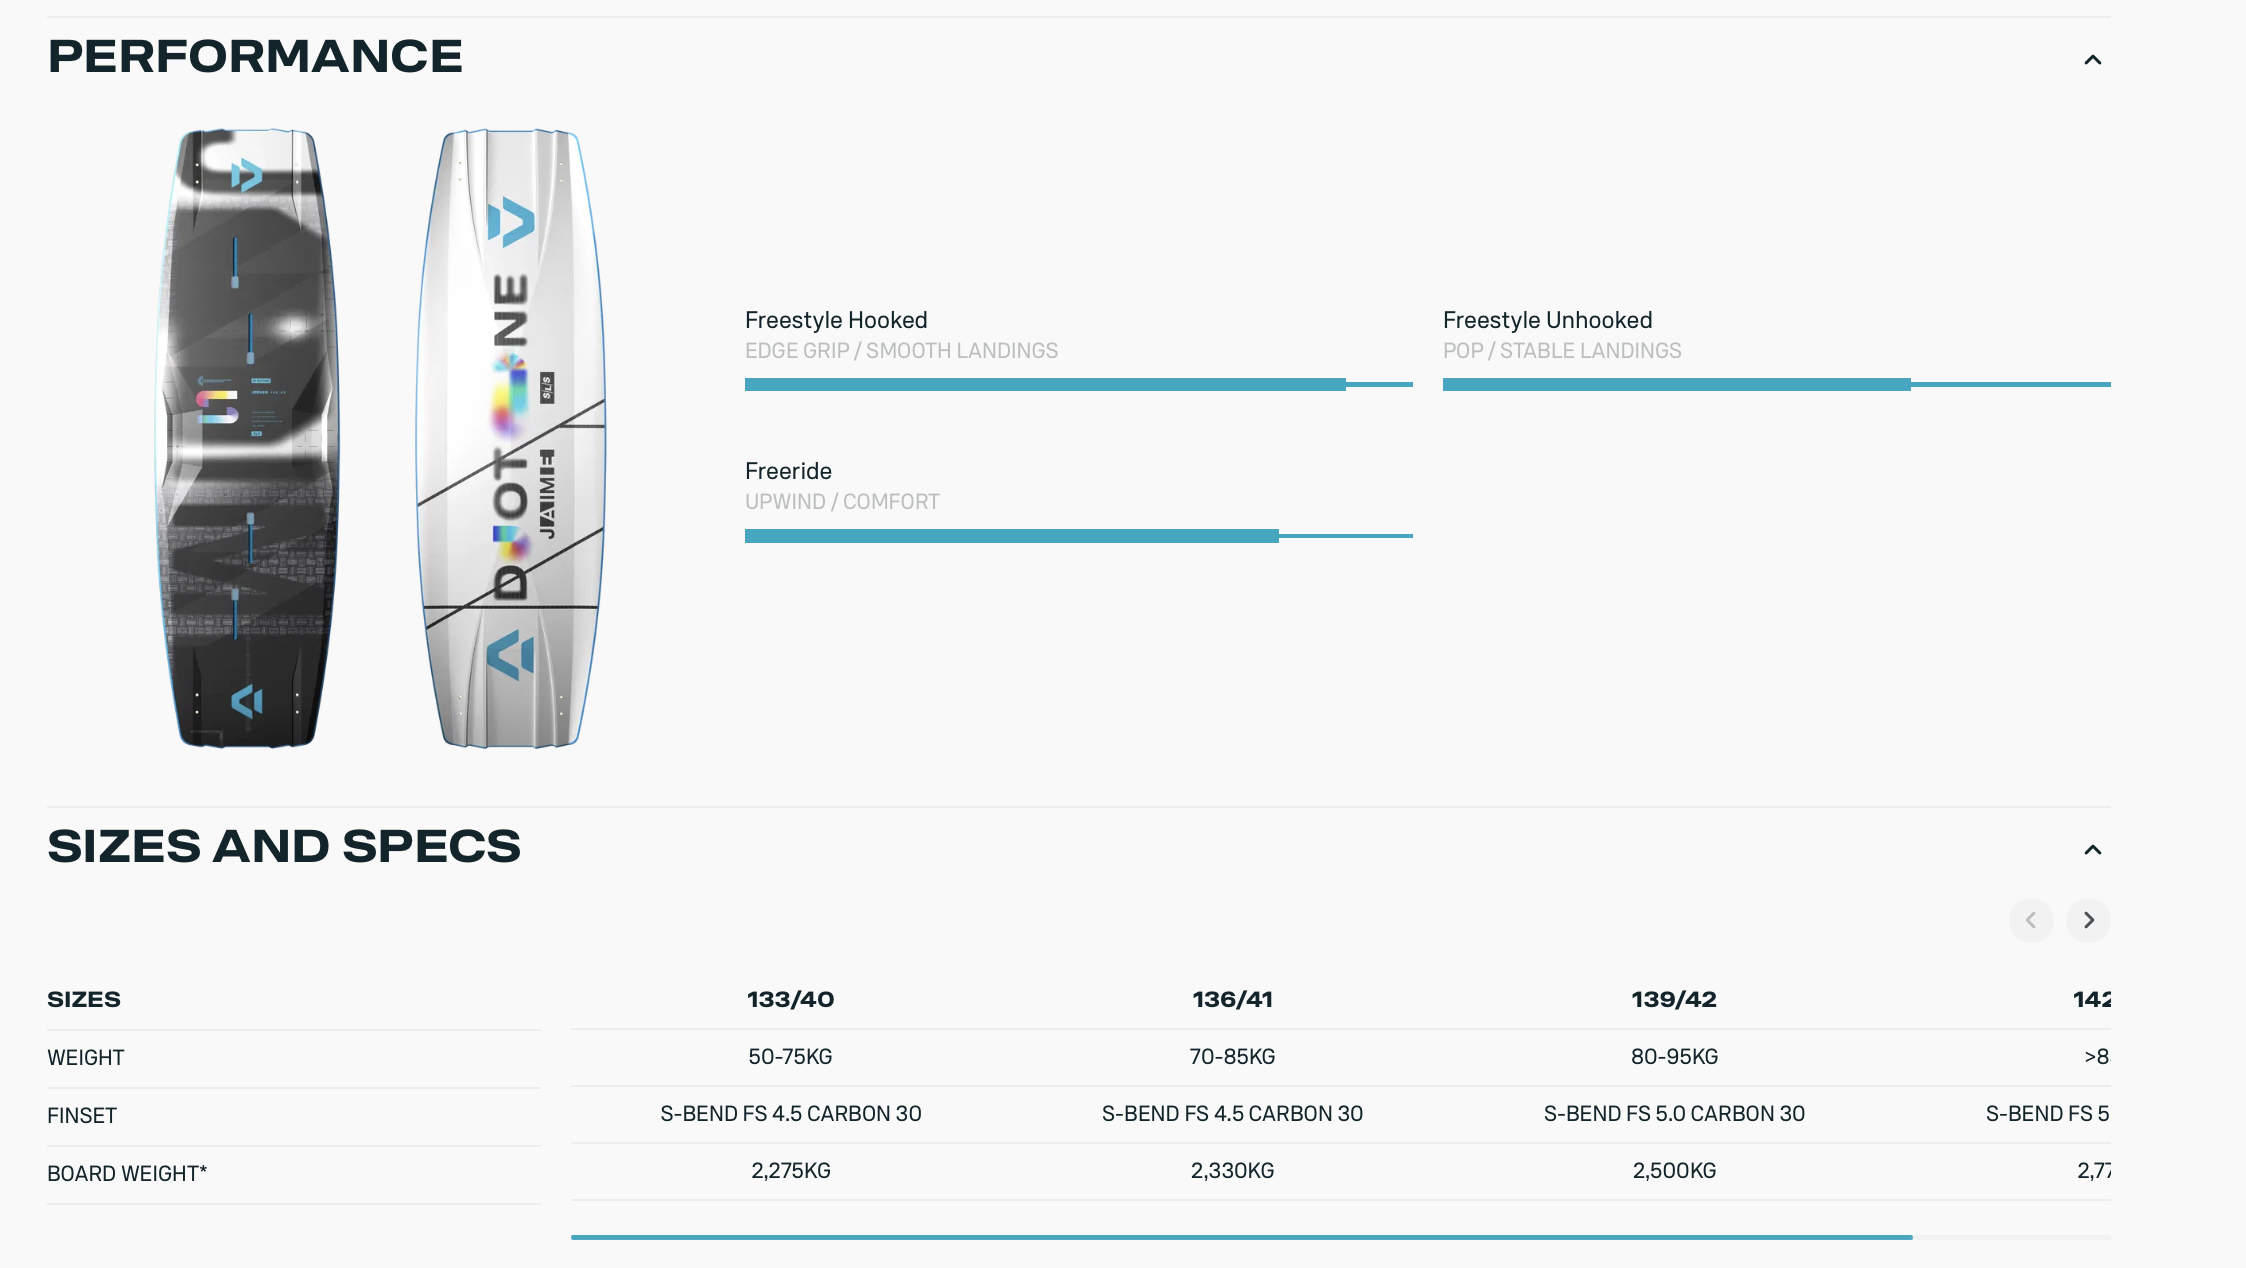This screenshot has height=1268, width=2246.
Task: Click the PERFORMANCE section heading
Action: coord(255,56)
